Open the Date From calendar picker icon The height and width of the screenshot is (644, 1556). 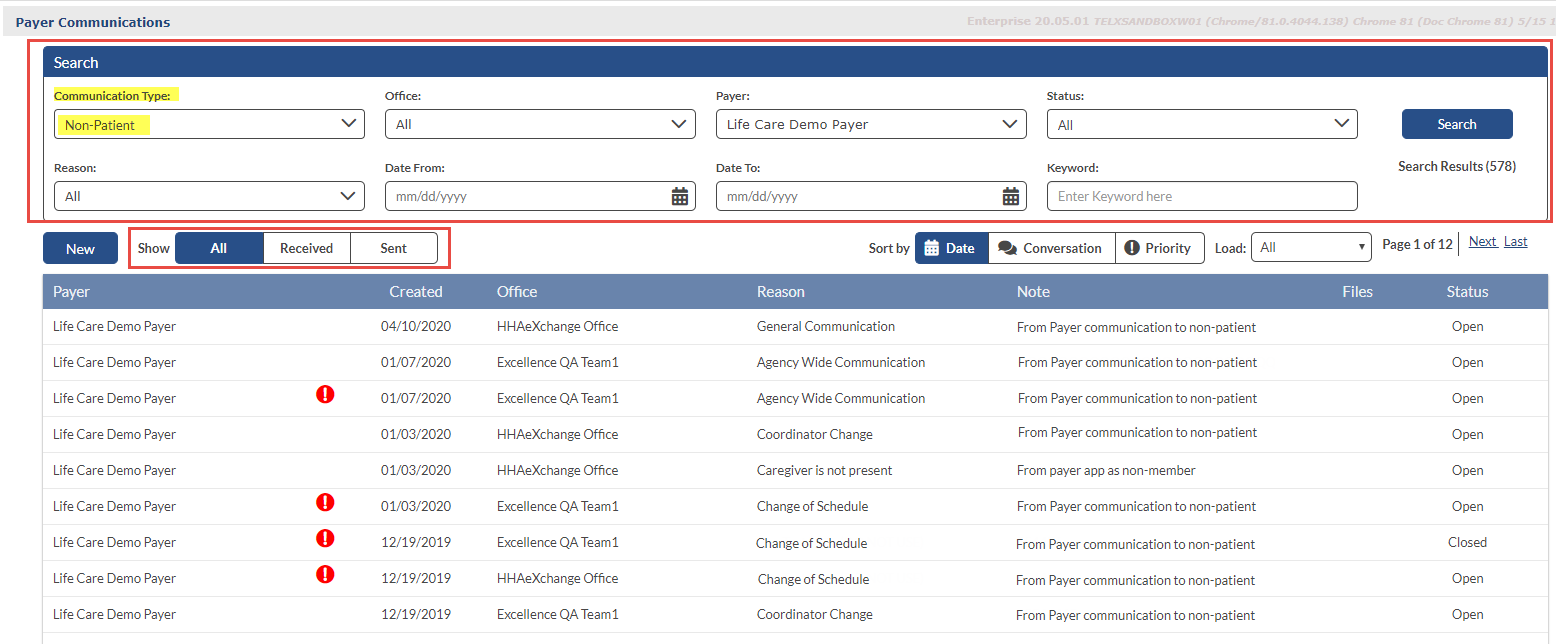[x=680, y=196]
